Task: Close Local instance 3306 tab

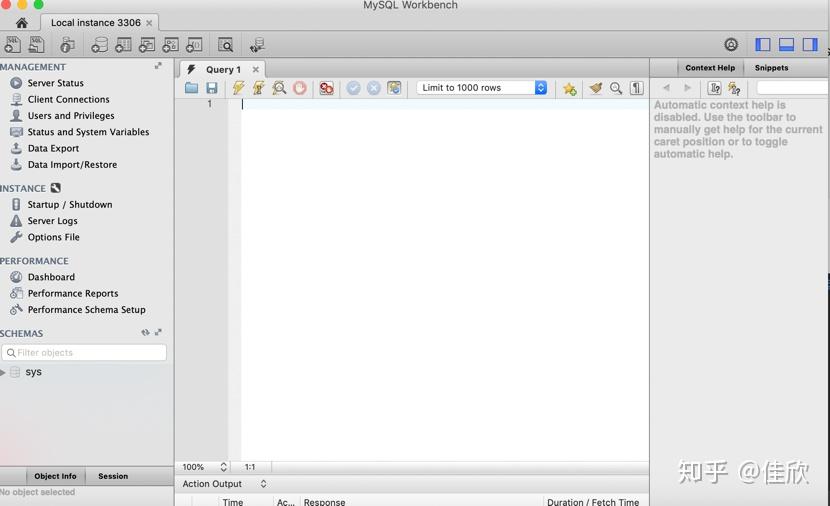Action: (149, 23)
